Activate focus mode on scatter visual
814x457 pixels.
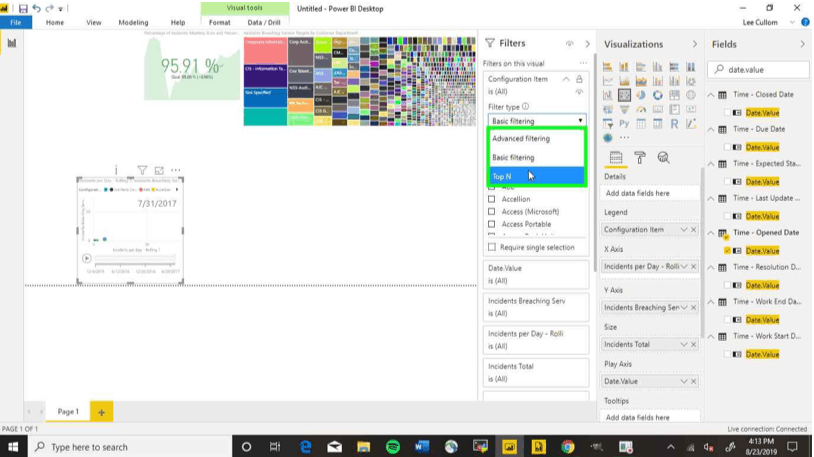159,170
